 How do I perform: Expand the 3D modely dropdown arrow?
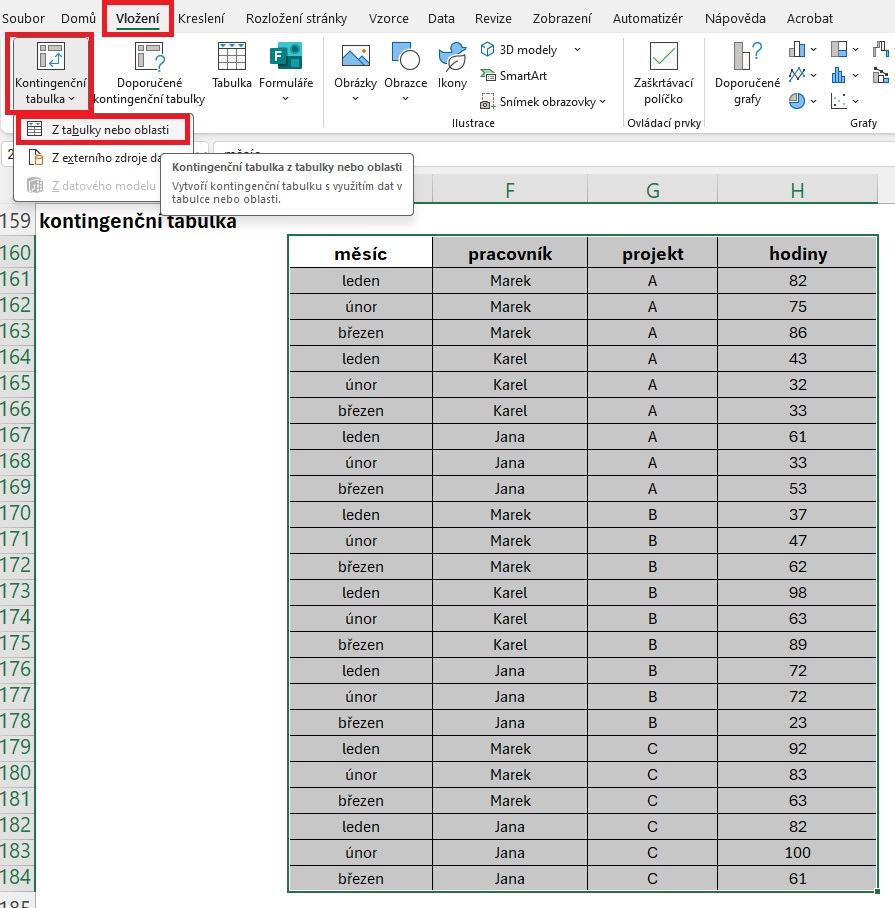(x=578, y=50)
